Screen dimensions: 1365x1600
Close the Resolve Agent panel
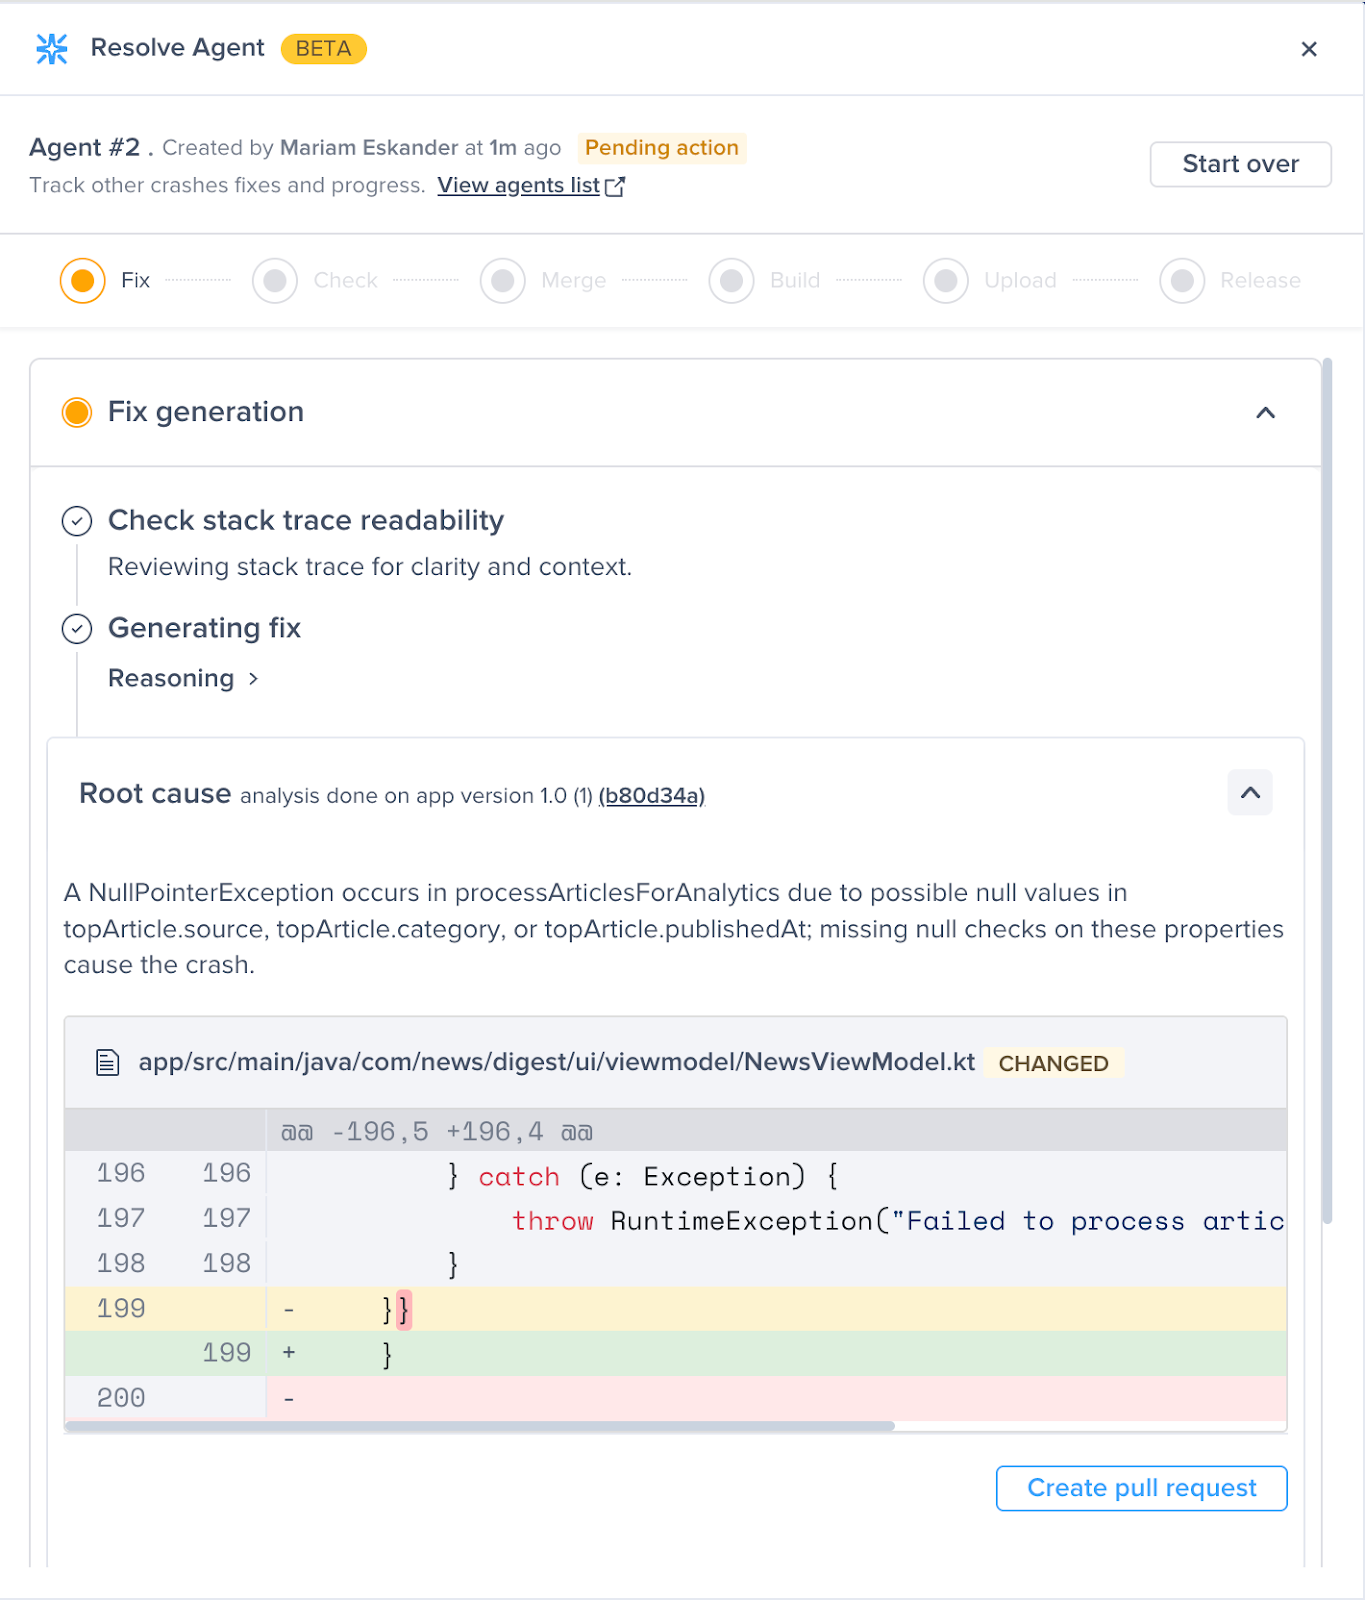1309,49
